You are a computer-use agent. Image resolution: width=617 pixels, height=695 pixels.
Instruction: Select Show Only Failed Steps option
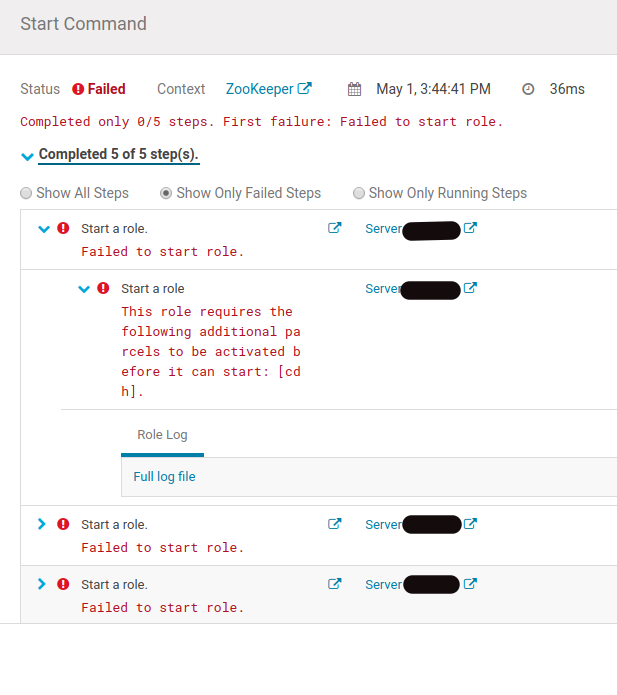coord(166,193)
